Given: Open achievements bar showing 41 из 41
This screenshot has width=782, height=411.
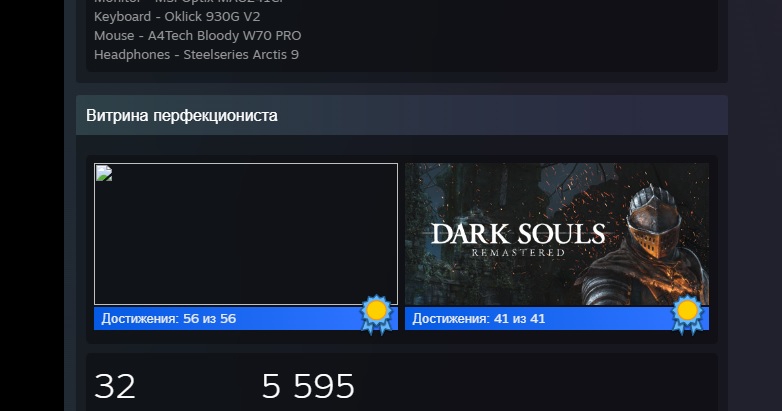Looking at the screenshot, I should 557,318.
